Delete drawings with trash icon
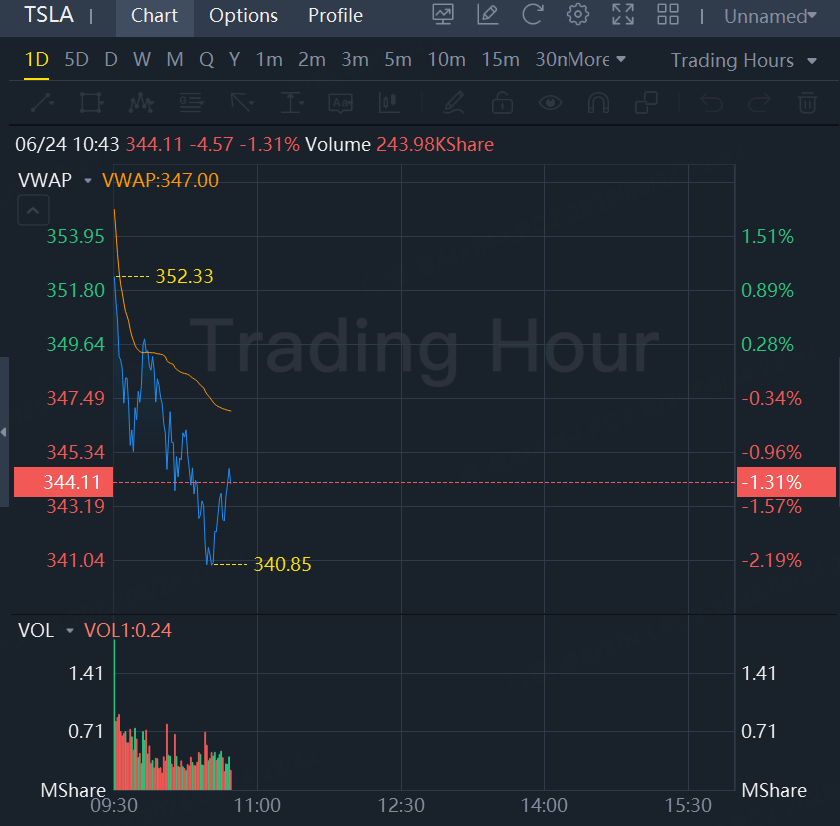 point(807,102)
